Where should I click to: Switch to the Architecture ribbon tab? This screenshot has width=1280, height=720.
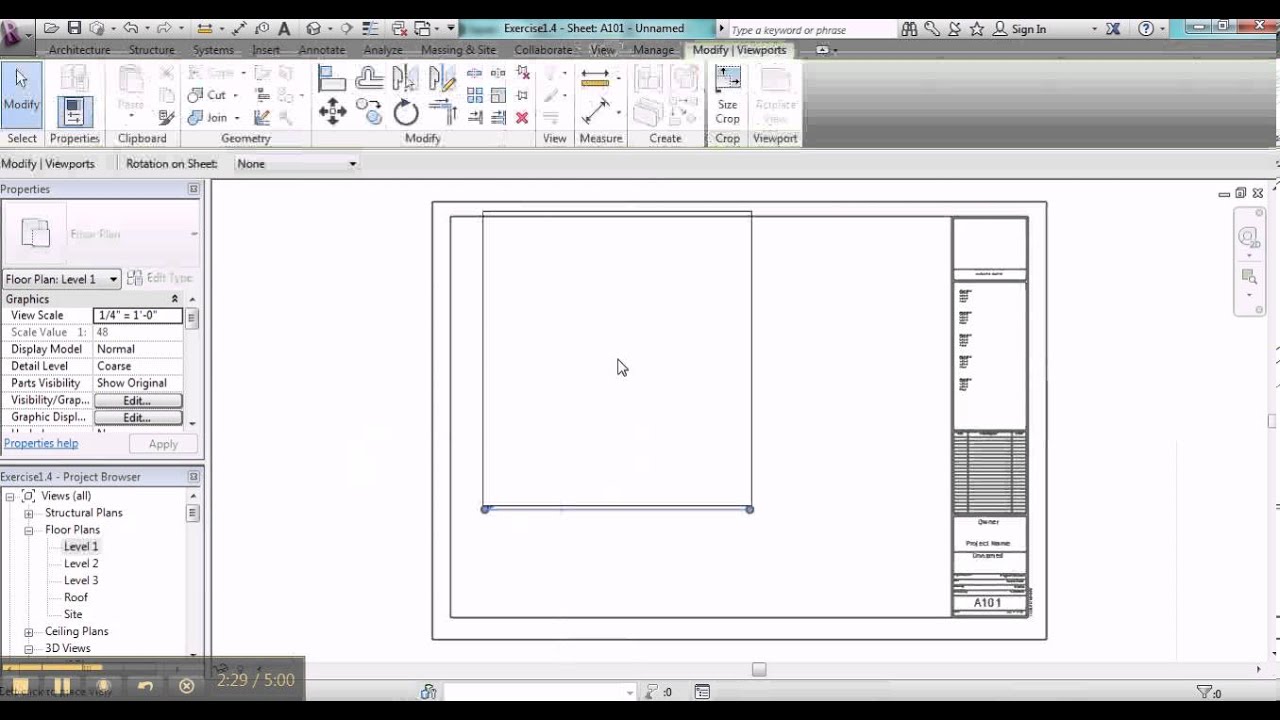click(79, 50)
